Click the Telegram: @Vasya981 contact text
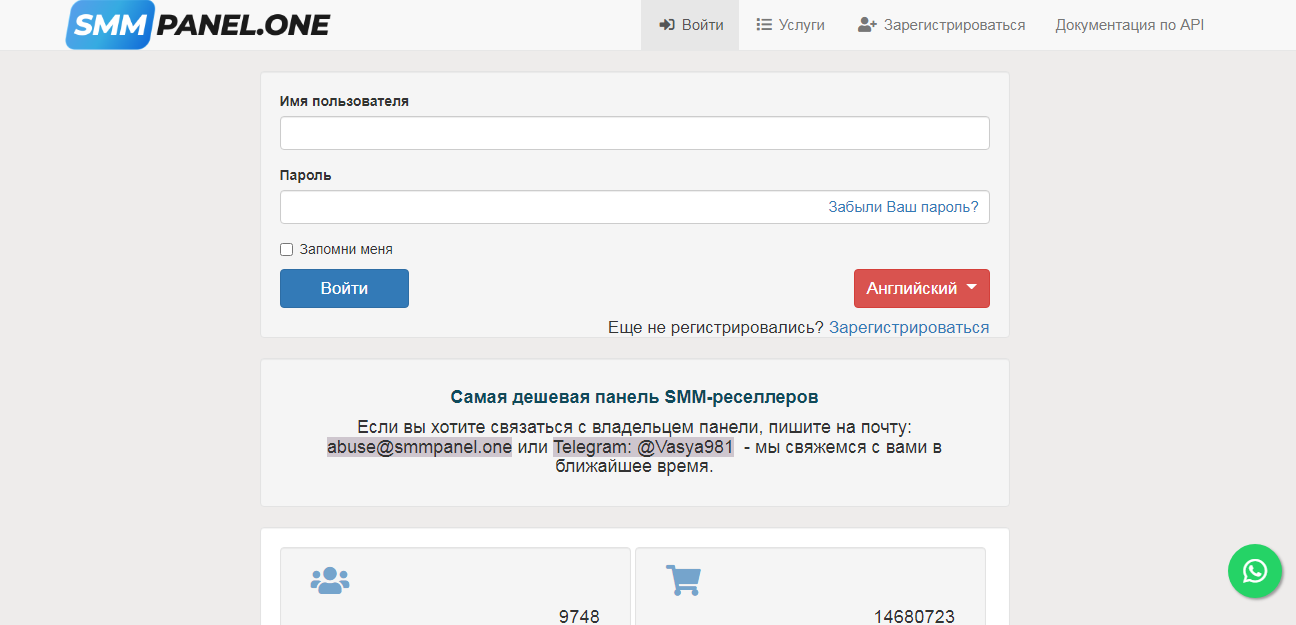Image resolution: width=1296 pixels, height=625 pixels. click(x=643, y=447)
